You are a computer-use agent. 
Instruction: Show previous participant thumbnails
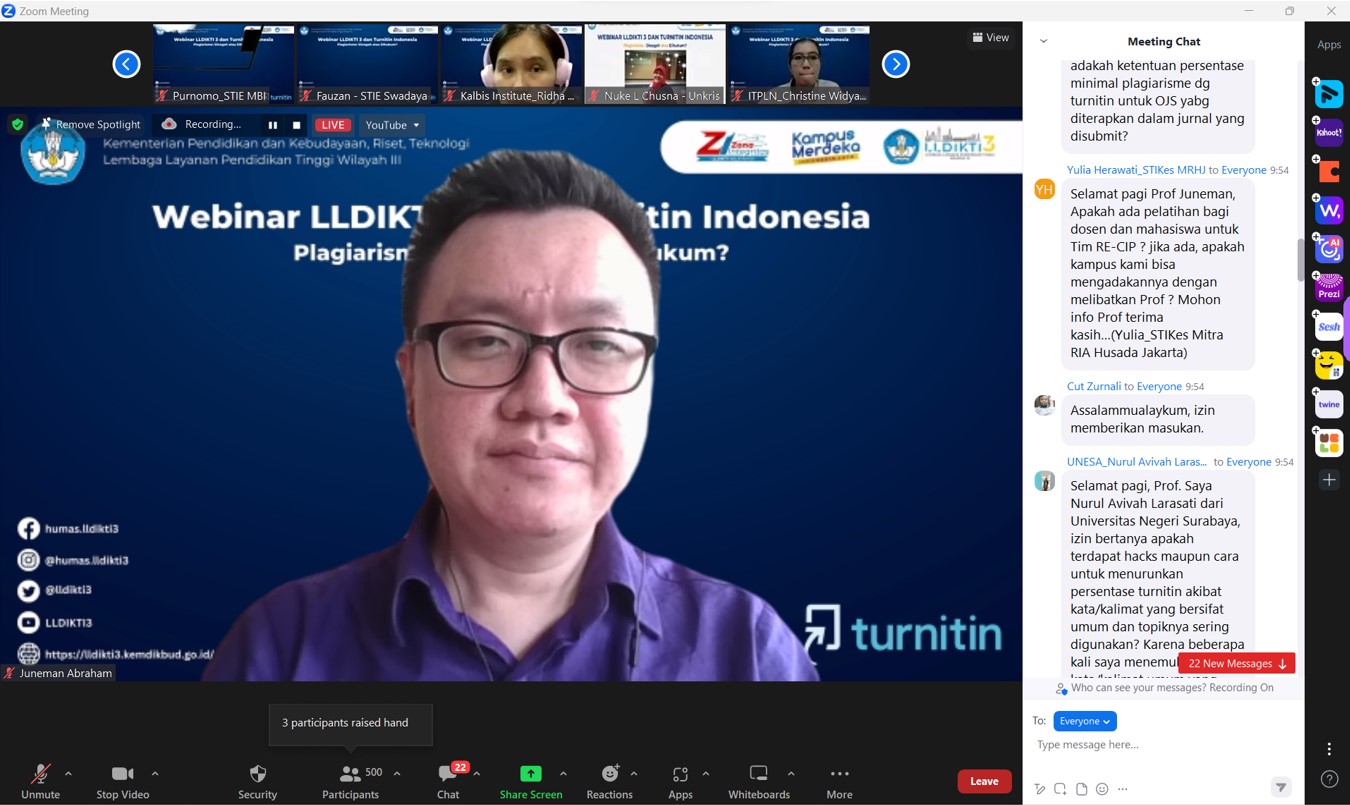126,64
